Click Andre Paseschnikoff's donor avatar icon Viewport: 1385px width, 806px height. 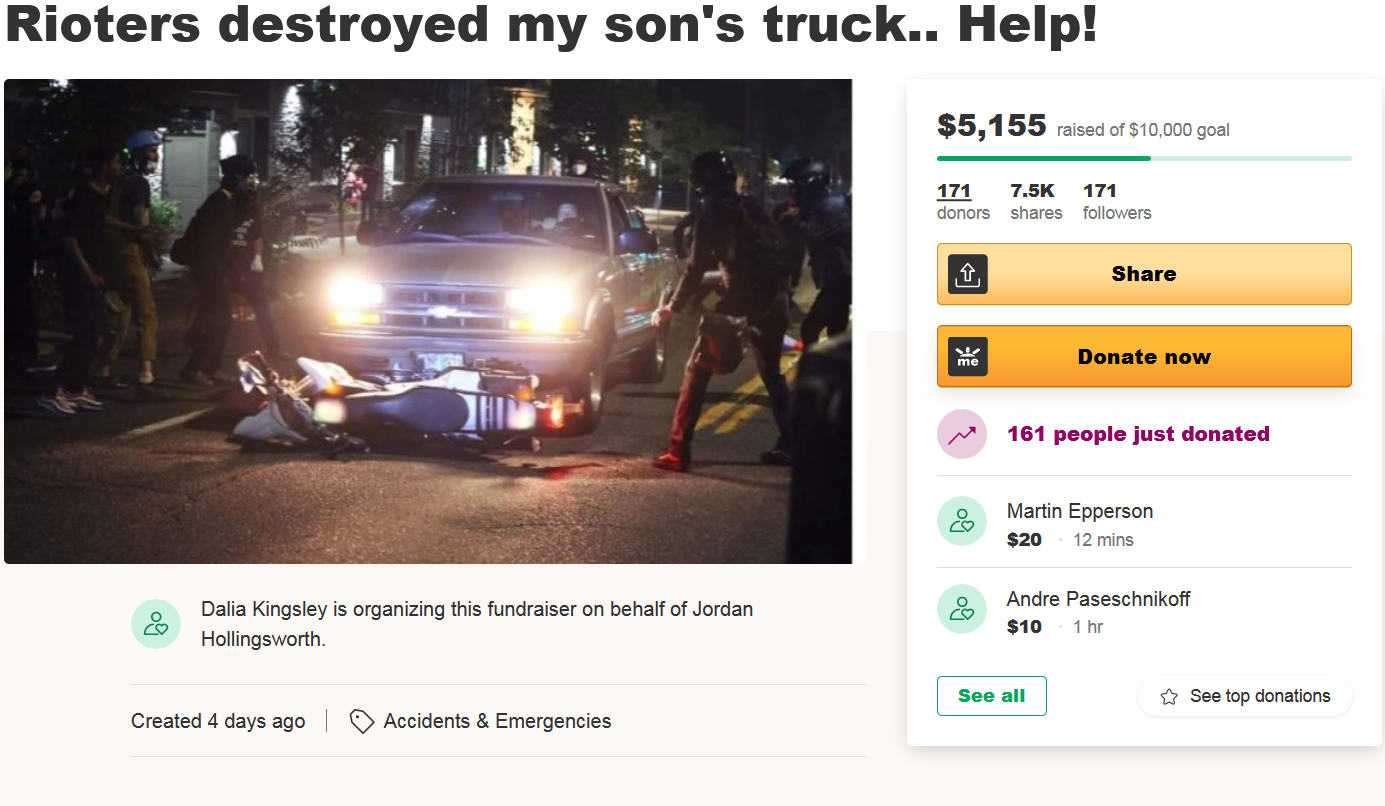(x=962, y=609)
